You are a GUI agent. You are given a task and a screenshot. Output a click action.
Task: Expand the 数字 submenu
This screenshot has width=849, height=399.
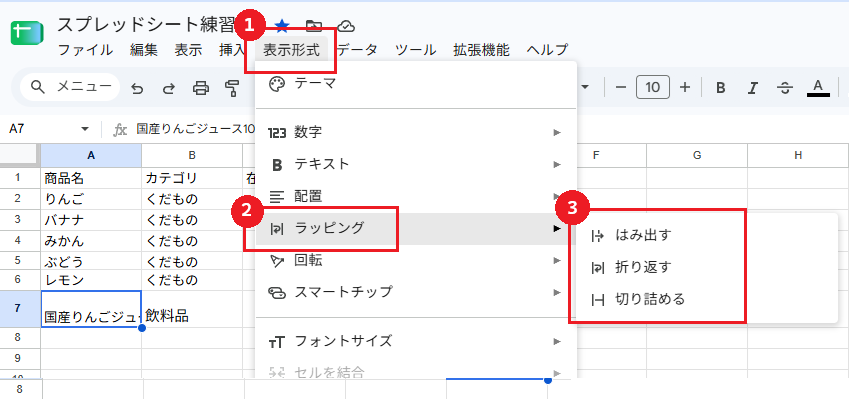point(415,132)
